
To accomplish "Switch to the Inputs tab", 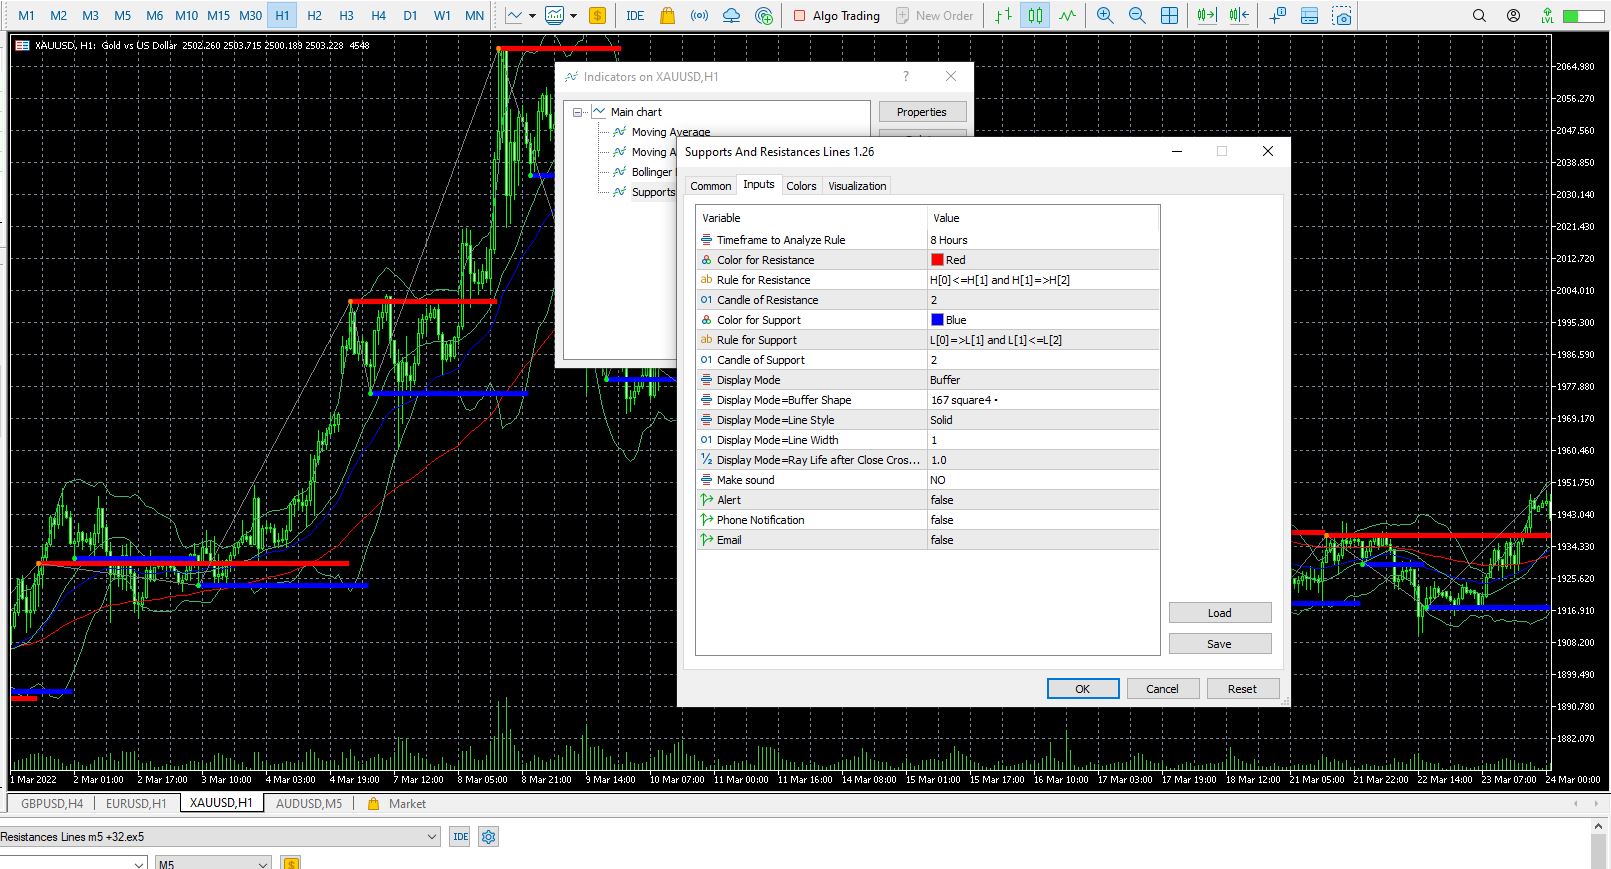I will pos(759,184).
